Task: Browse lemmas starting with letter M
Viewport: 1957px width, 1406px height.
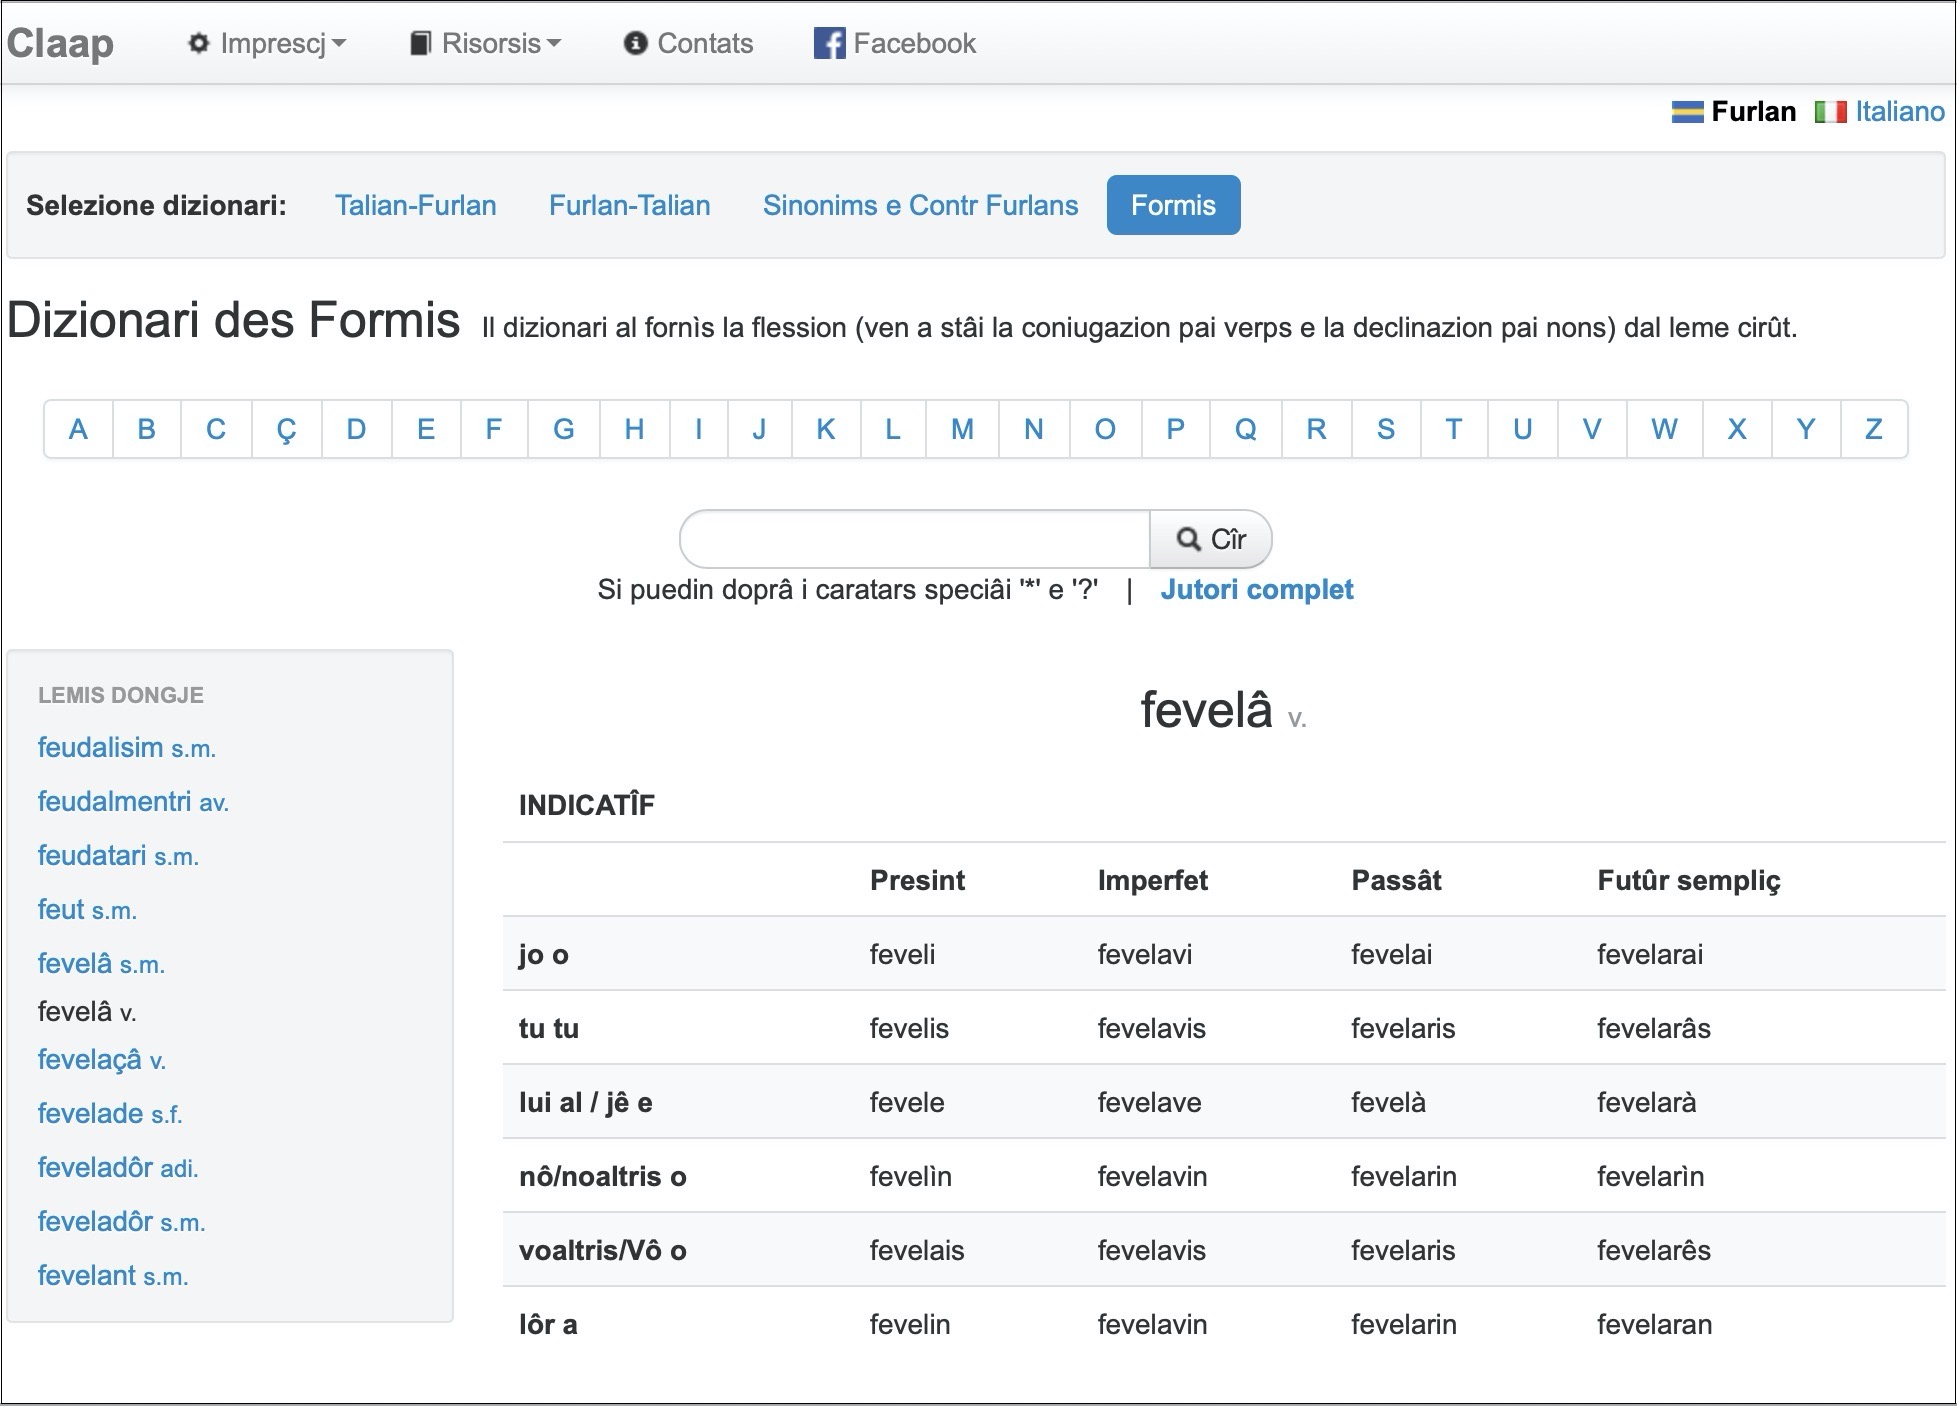Action: coord(963,429)
